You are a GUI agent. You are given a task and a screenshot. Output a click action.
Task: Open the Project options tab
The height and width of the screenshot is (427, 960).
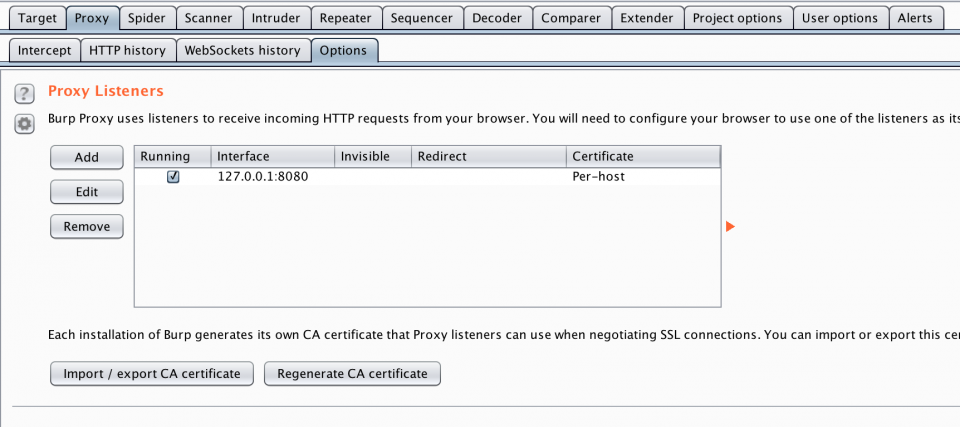click(739, 18)
